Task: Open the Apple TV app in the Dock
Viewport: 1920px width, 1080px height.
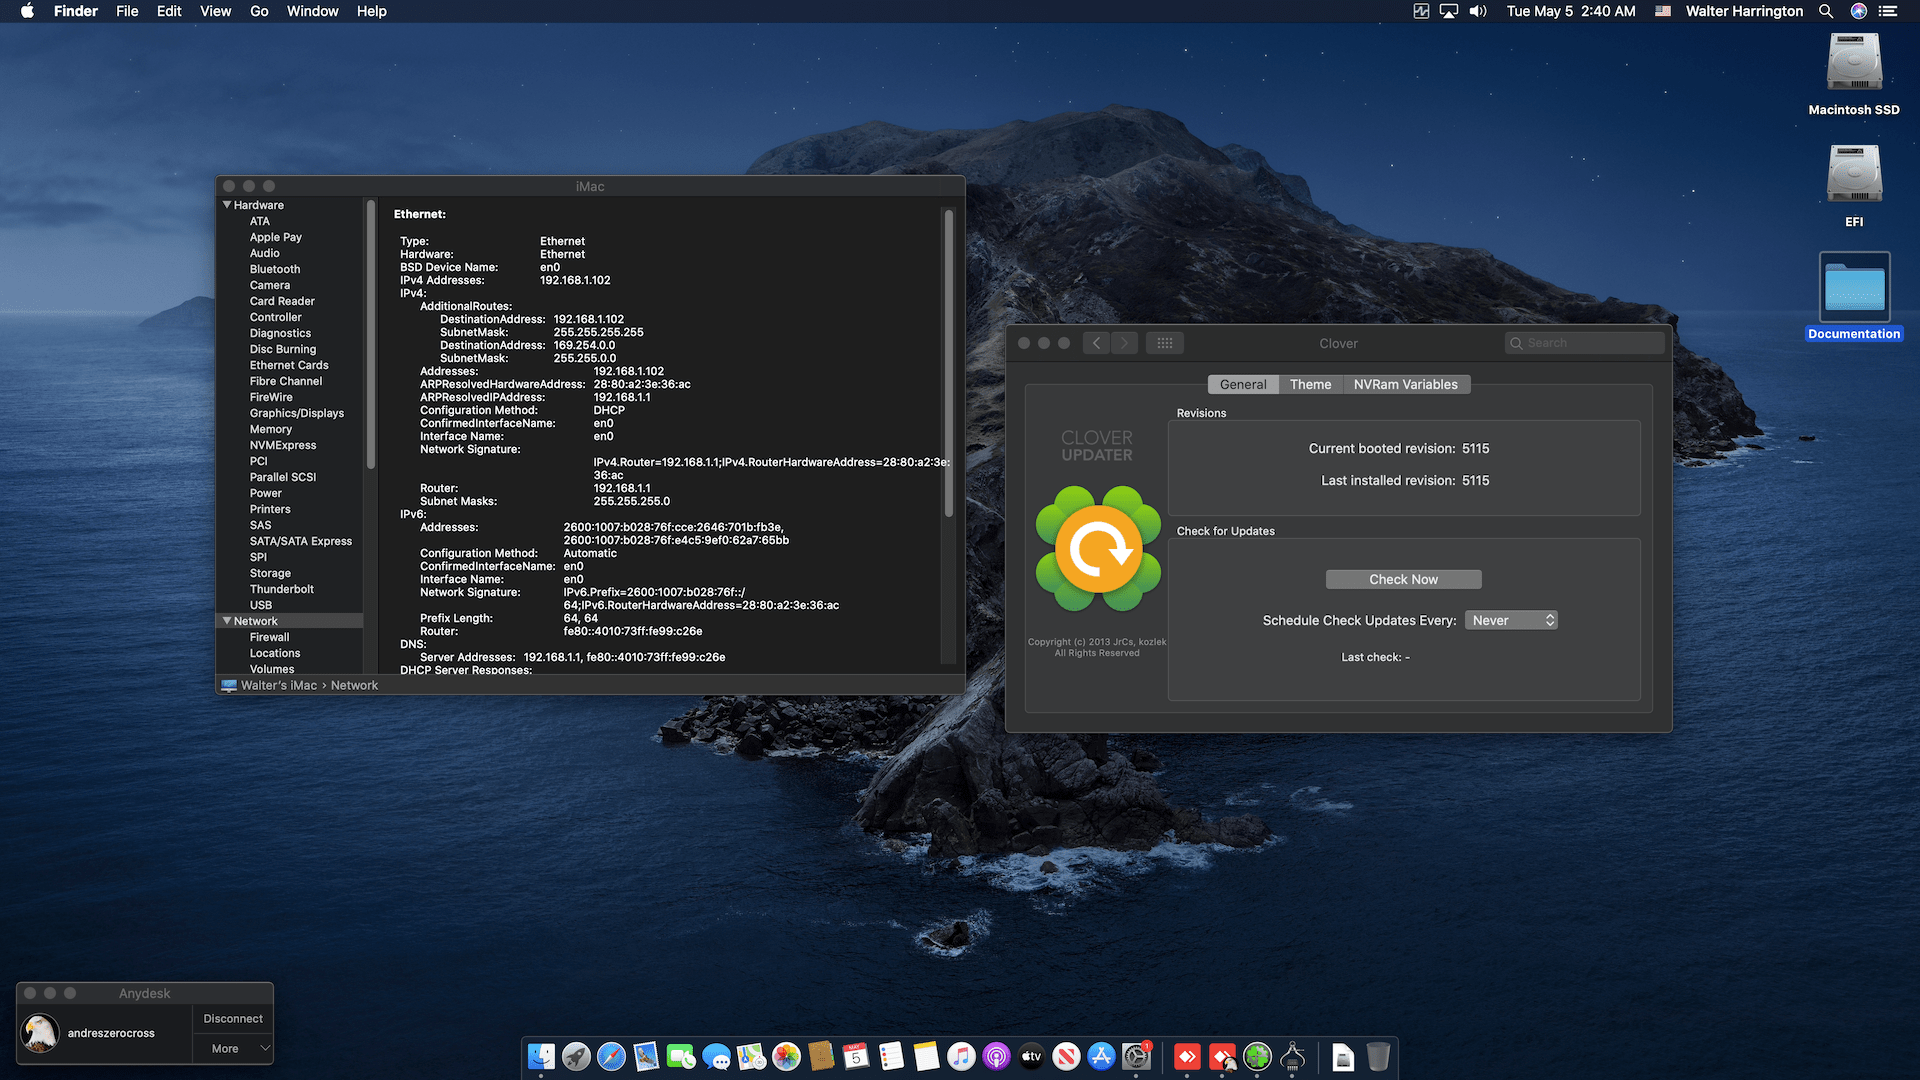Action: tap(1031, 1056)
